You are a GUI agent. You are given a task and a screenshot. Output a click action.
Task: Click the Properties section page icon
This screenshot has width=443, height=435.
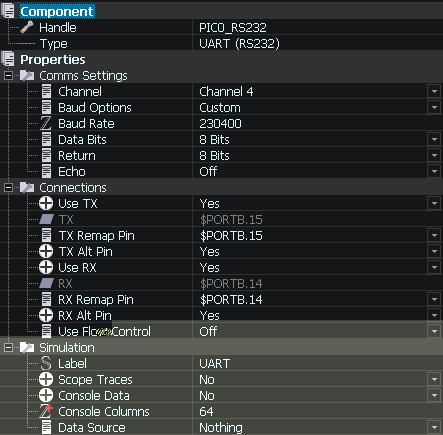(8, 59)
